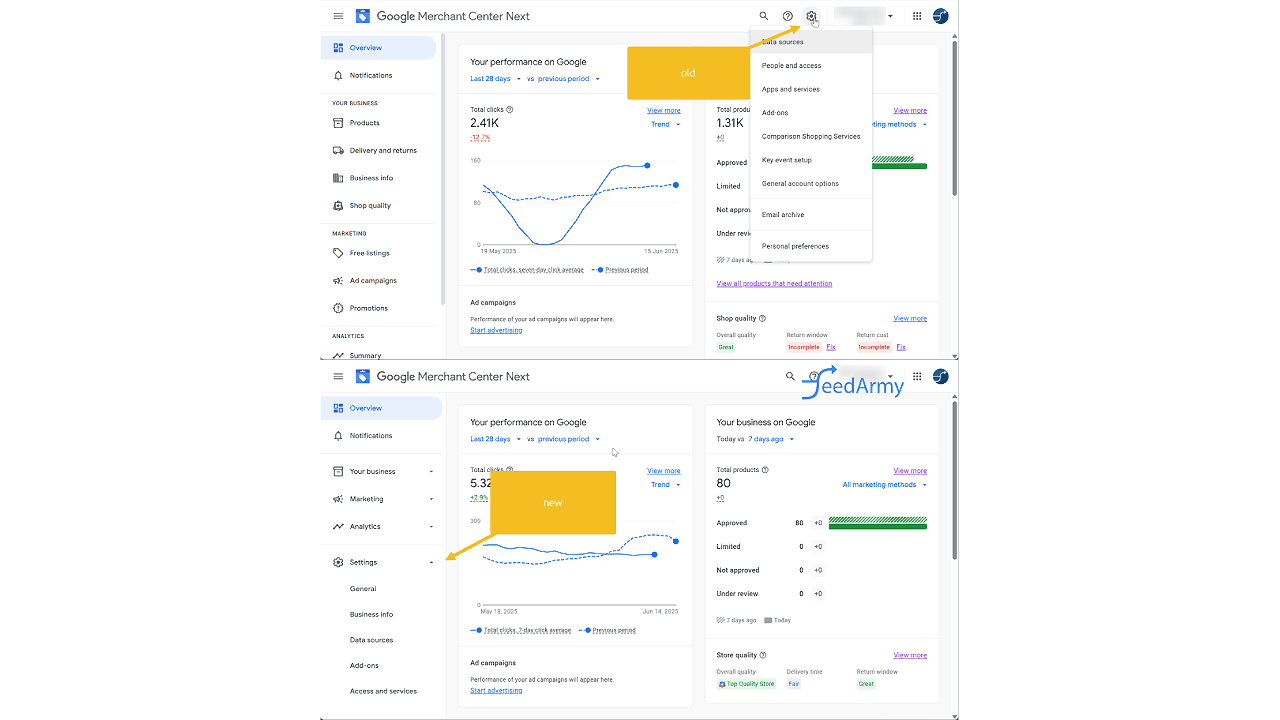
Task: Click info icon beside Total products in lower screenshot
Action: (x=765, y=470)
